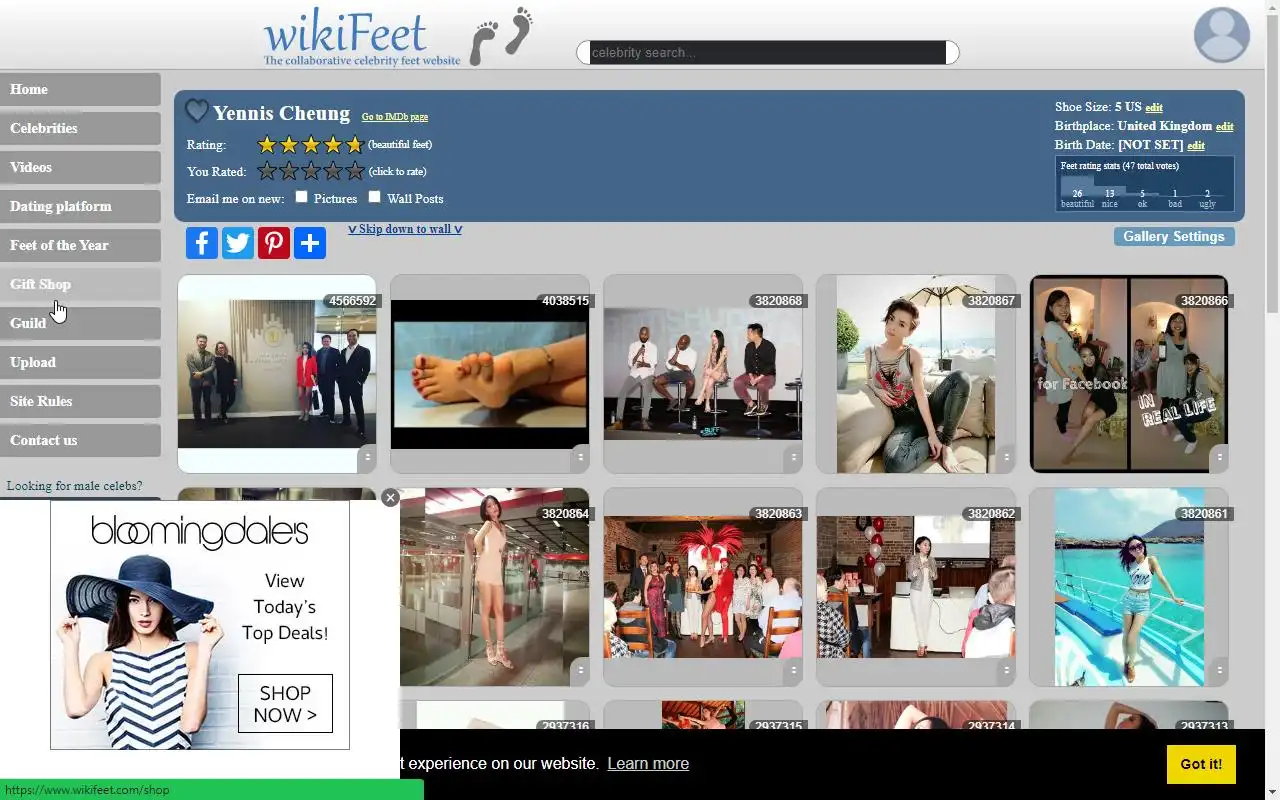Screen dimensions: 1280x800
Task: Click the beautiful votes bar in rating stats
Action: (x=1077, y=187)
